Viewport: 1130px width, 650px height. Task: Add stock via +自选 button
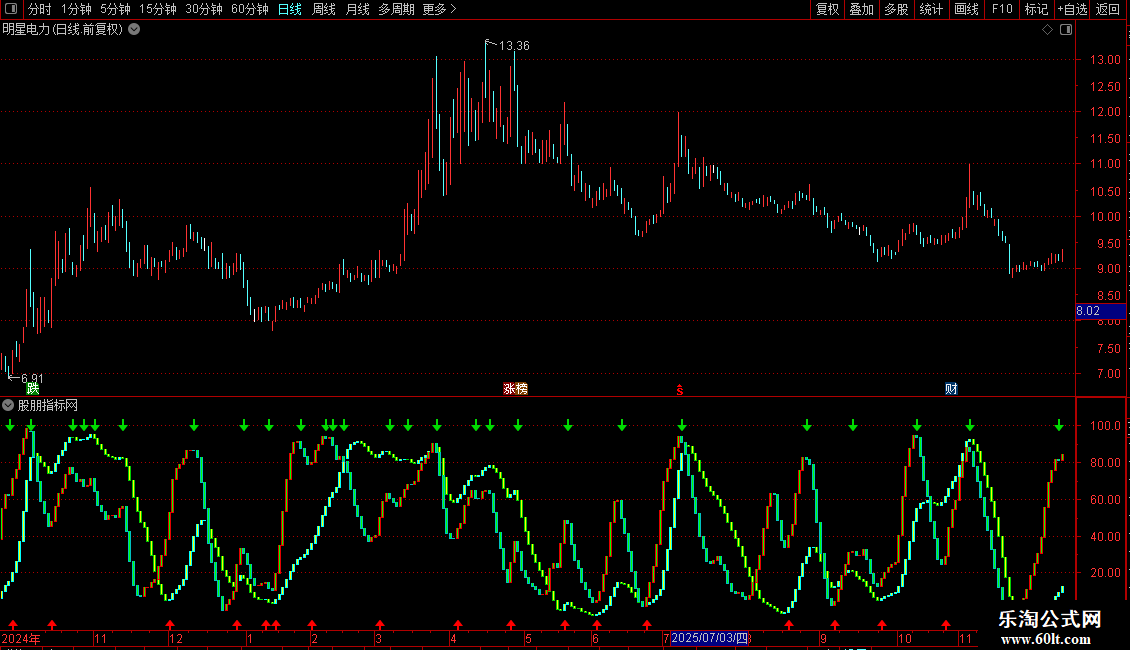point(1072,9)
